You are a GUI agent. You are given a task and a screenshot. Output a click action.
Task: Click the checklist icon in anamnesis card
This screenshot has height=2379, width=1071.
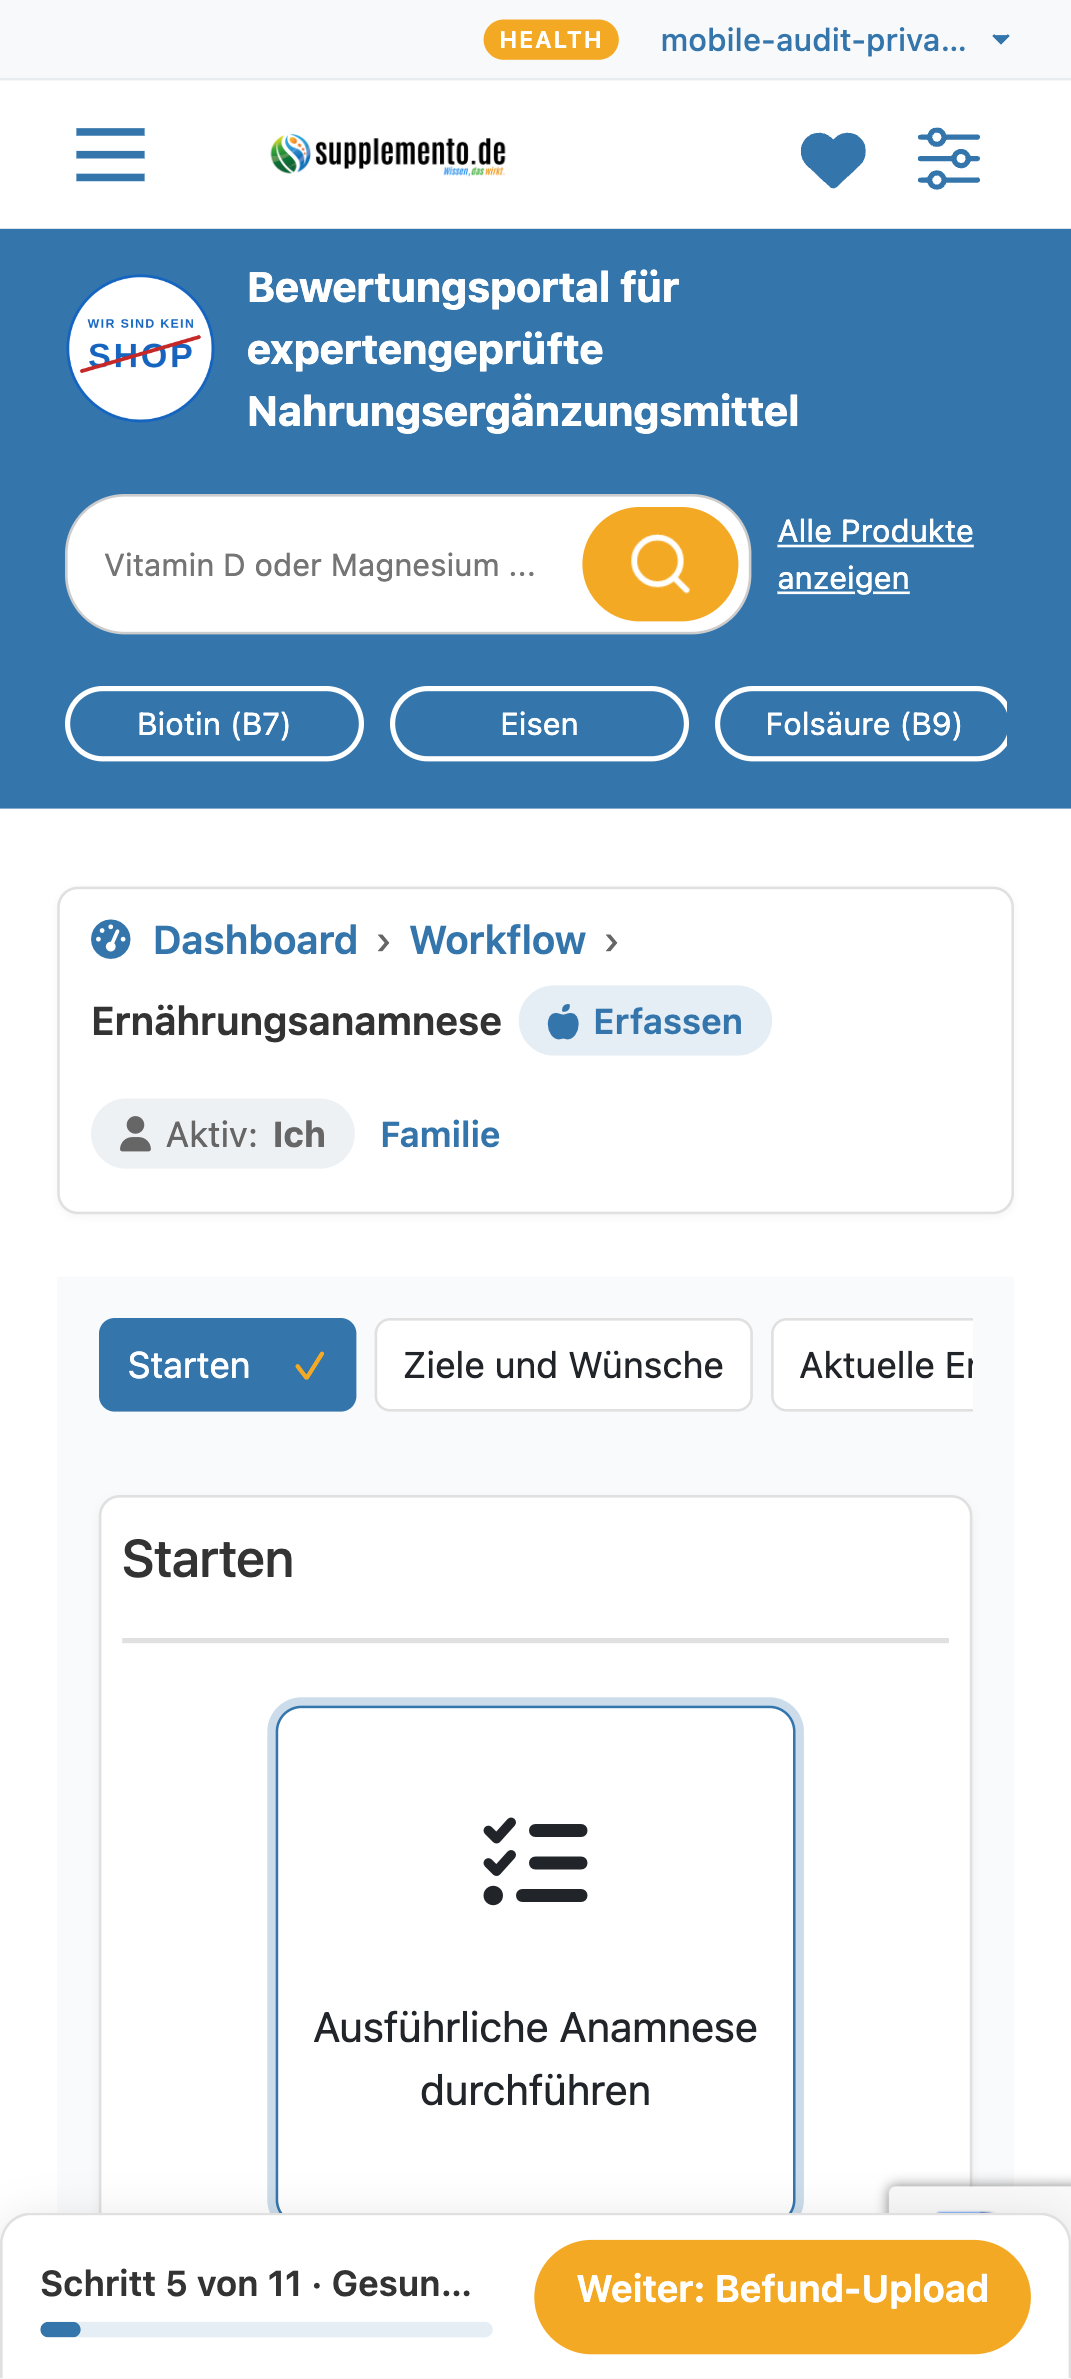click(x=535, y=1861)
